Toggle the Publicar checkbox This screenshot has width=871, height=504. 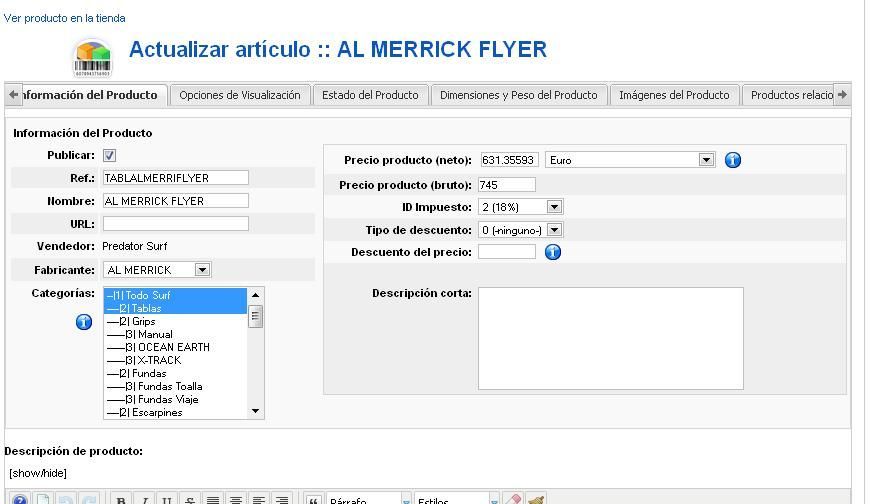click(x=109, y=156)
